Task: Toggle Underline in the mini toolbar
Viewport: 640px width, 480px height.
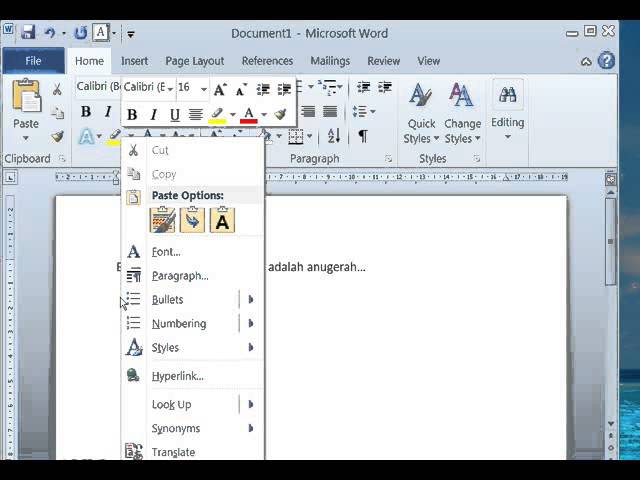Action: tap(175, 115)
